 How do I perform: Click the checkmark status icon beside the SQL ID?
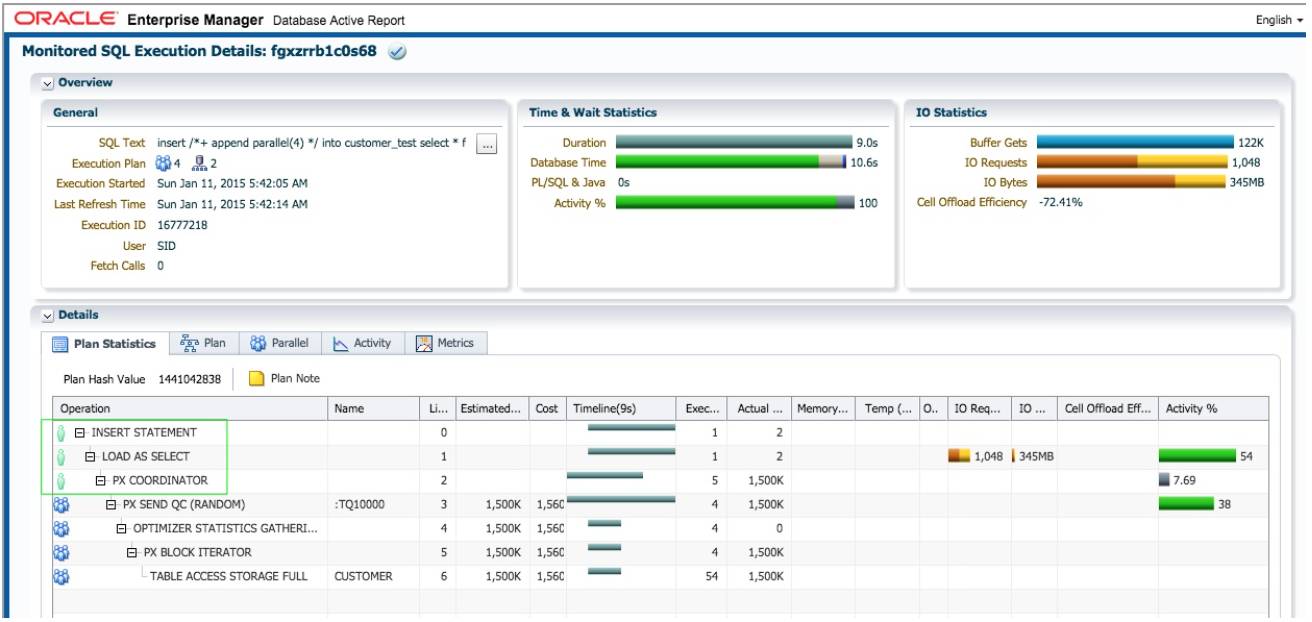[397, 52]
